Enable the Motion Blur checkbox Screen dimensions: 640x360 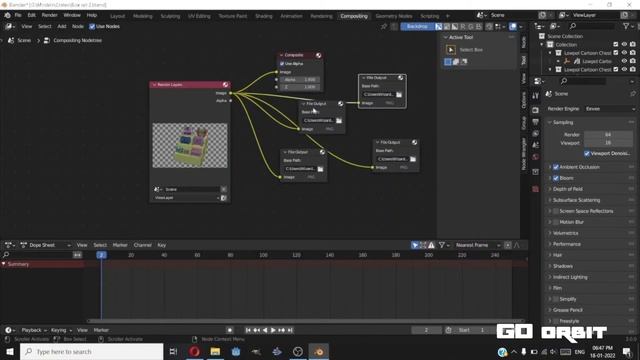click(x=556, y=222)
